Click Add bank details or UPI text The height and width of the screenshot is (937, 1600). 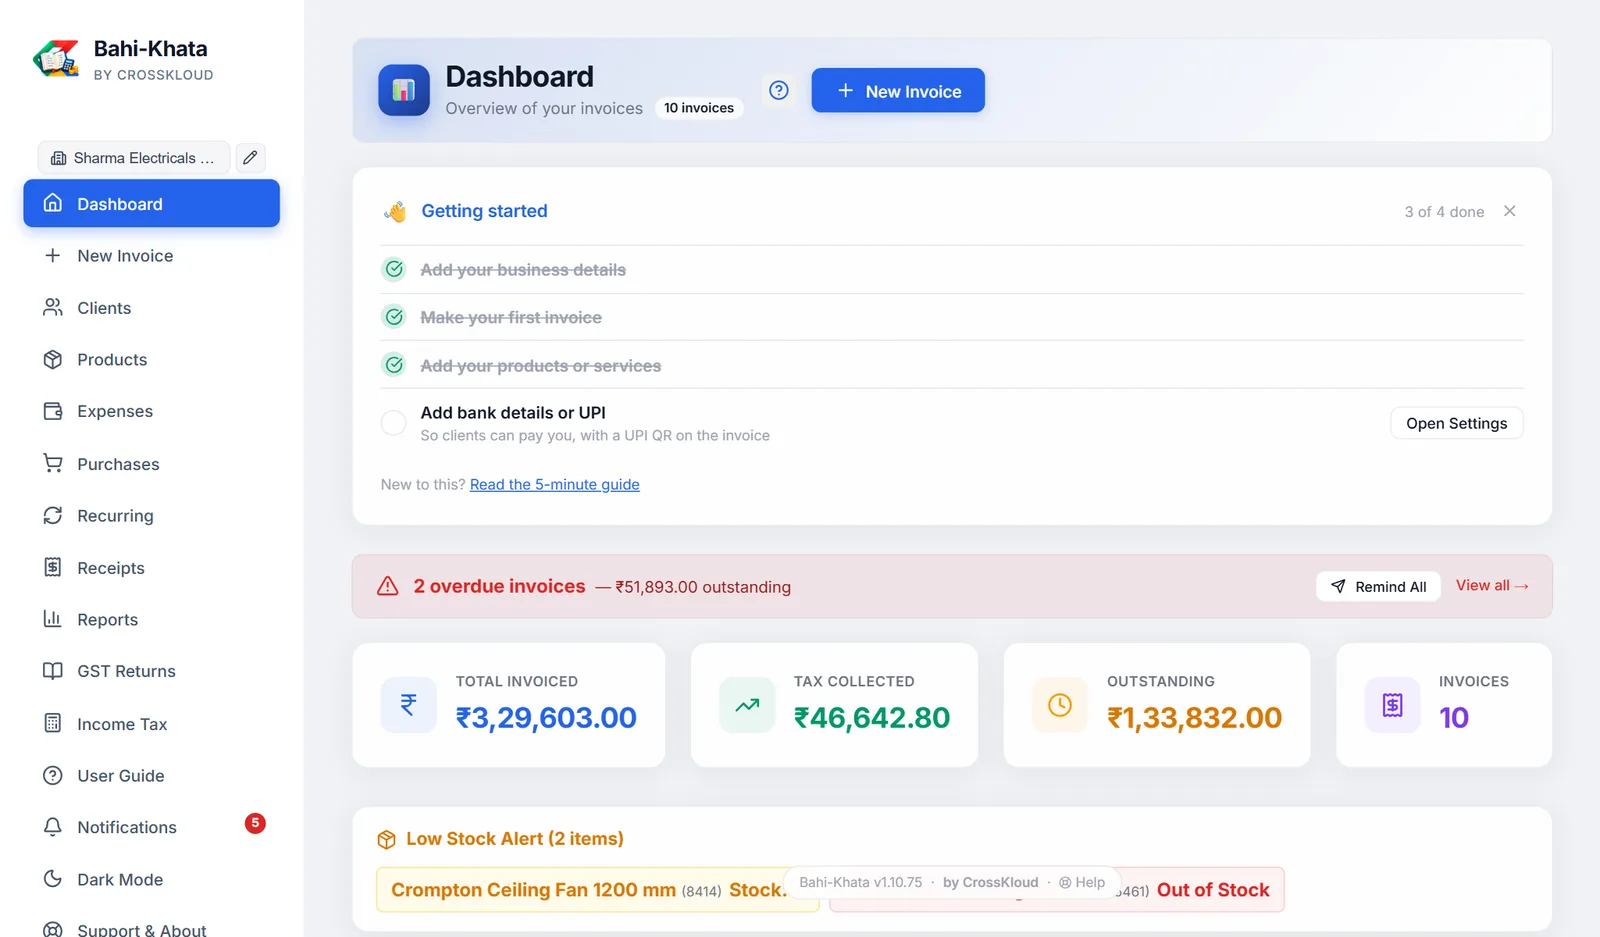tap(513, 412)
